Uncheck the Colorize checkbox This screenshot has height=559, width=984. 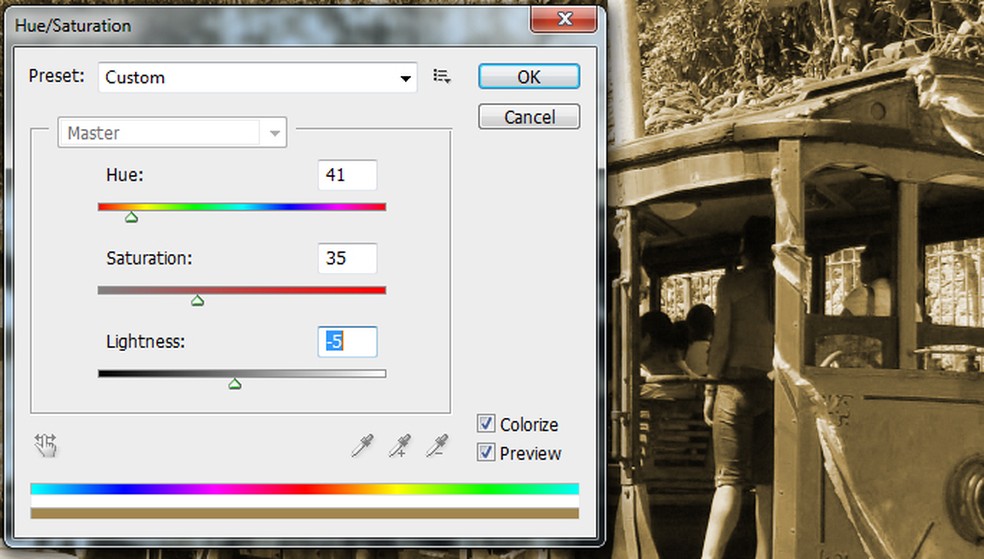click(486, 423)
